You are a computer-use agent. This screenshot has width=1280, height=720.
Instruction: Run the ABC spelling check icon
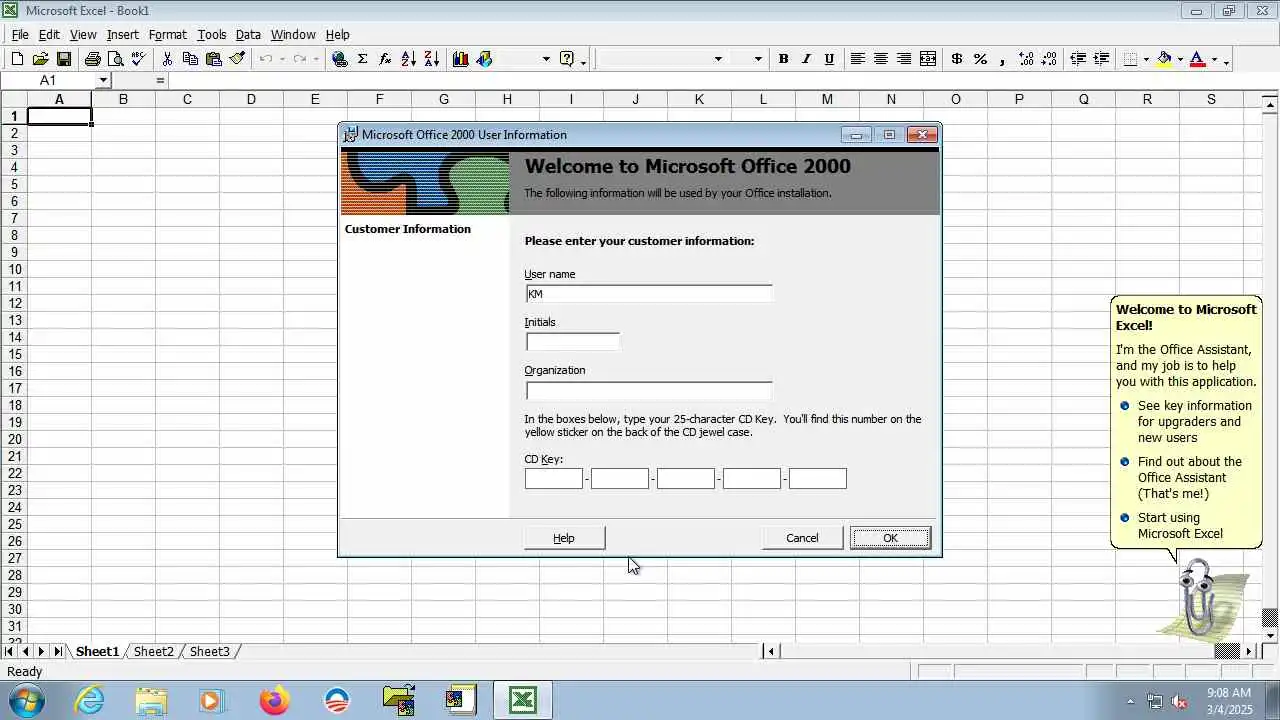click(x=139, y=59)
